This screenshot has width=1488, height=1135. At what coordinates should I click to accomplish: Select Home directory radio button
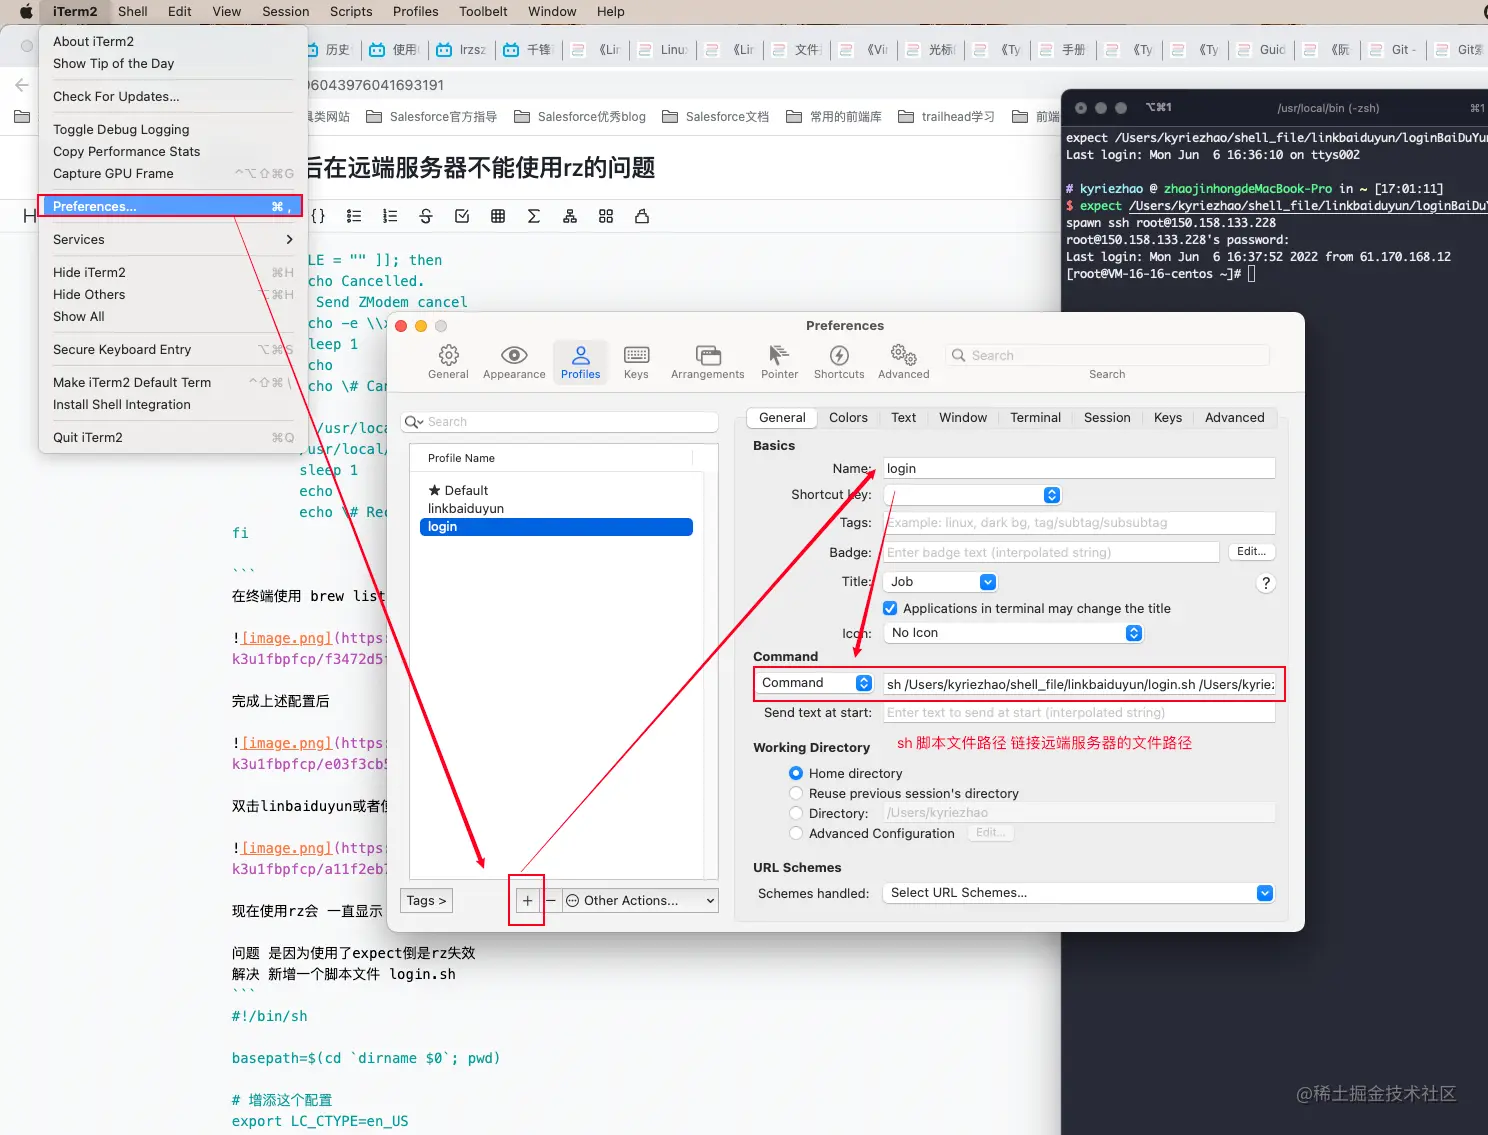click(796, 773)
